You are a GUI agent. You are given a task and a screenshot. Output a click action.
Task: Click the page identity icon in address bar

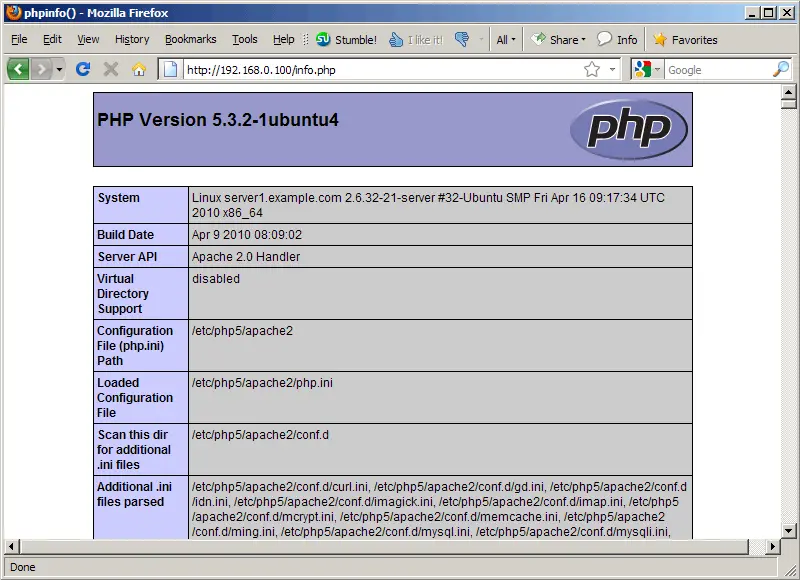point(170,69)
